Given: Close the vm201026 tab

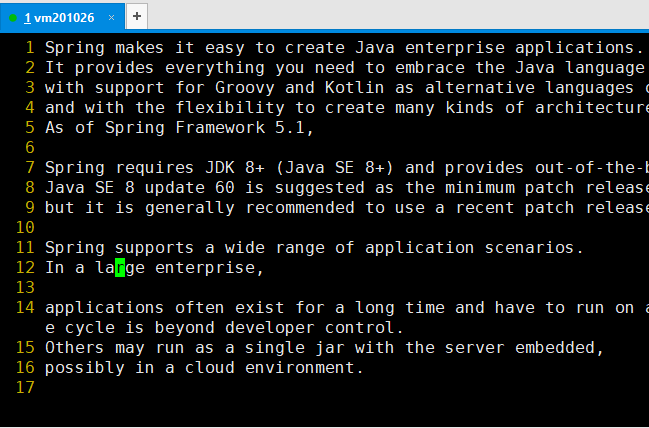Looking at the screenshot, I should [x=111, y=17].
